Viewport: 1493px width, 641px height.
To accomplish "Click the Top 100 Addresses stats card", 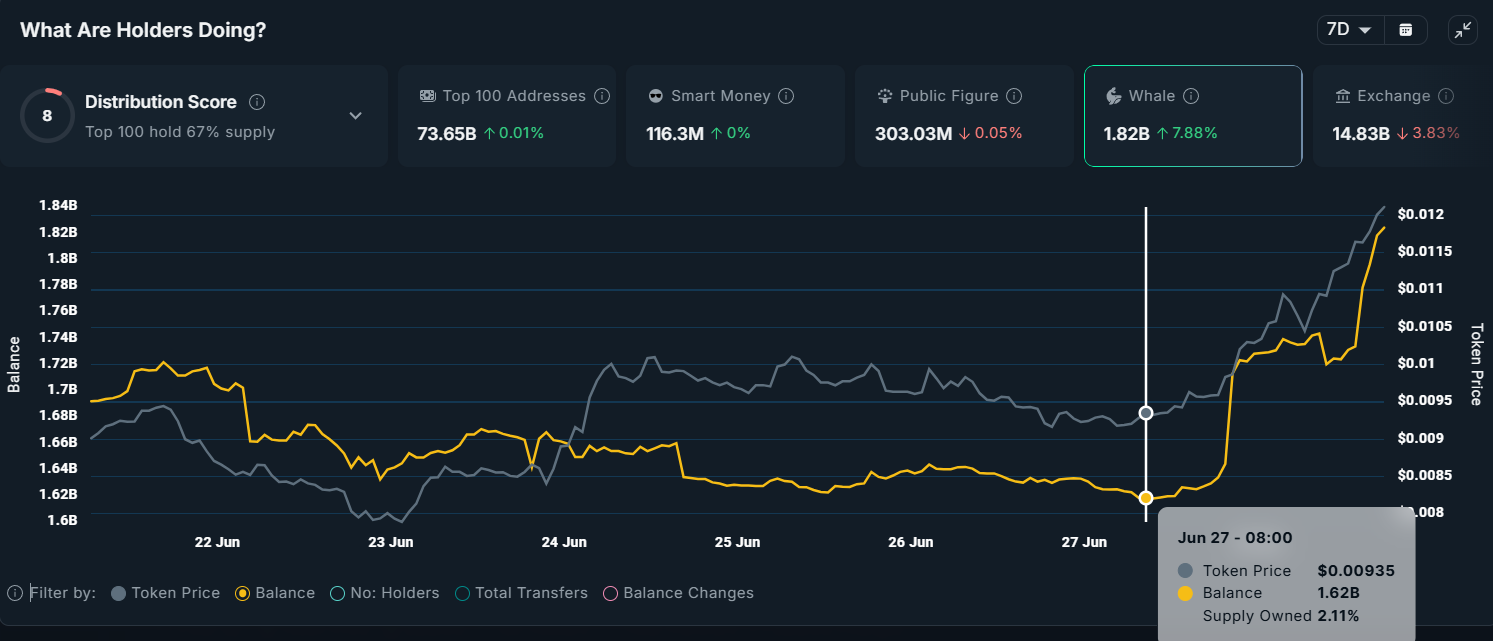I will pyautogui.click(x=507, y=115).
